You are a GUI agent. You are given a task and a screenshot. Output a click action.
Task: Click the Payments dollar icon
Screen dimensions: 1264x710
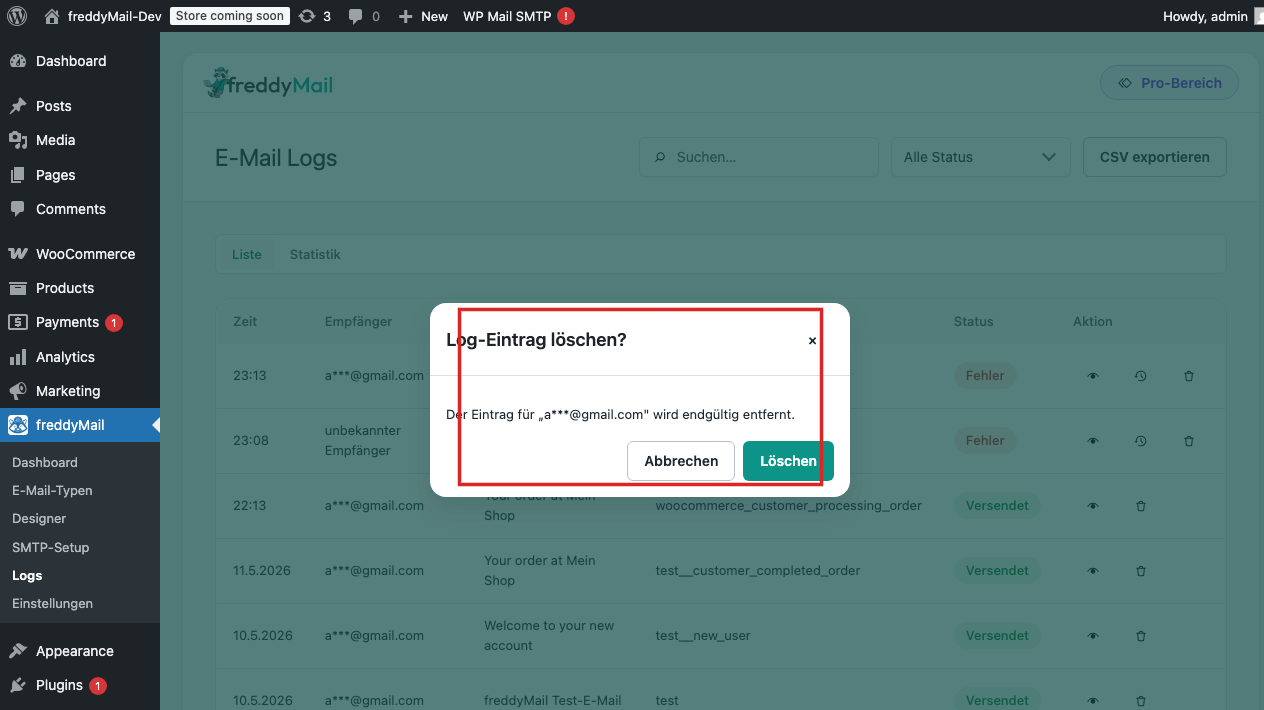tap(18, 322)
